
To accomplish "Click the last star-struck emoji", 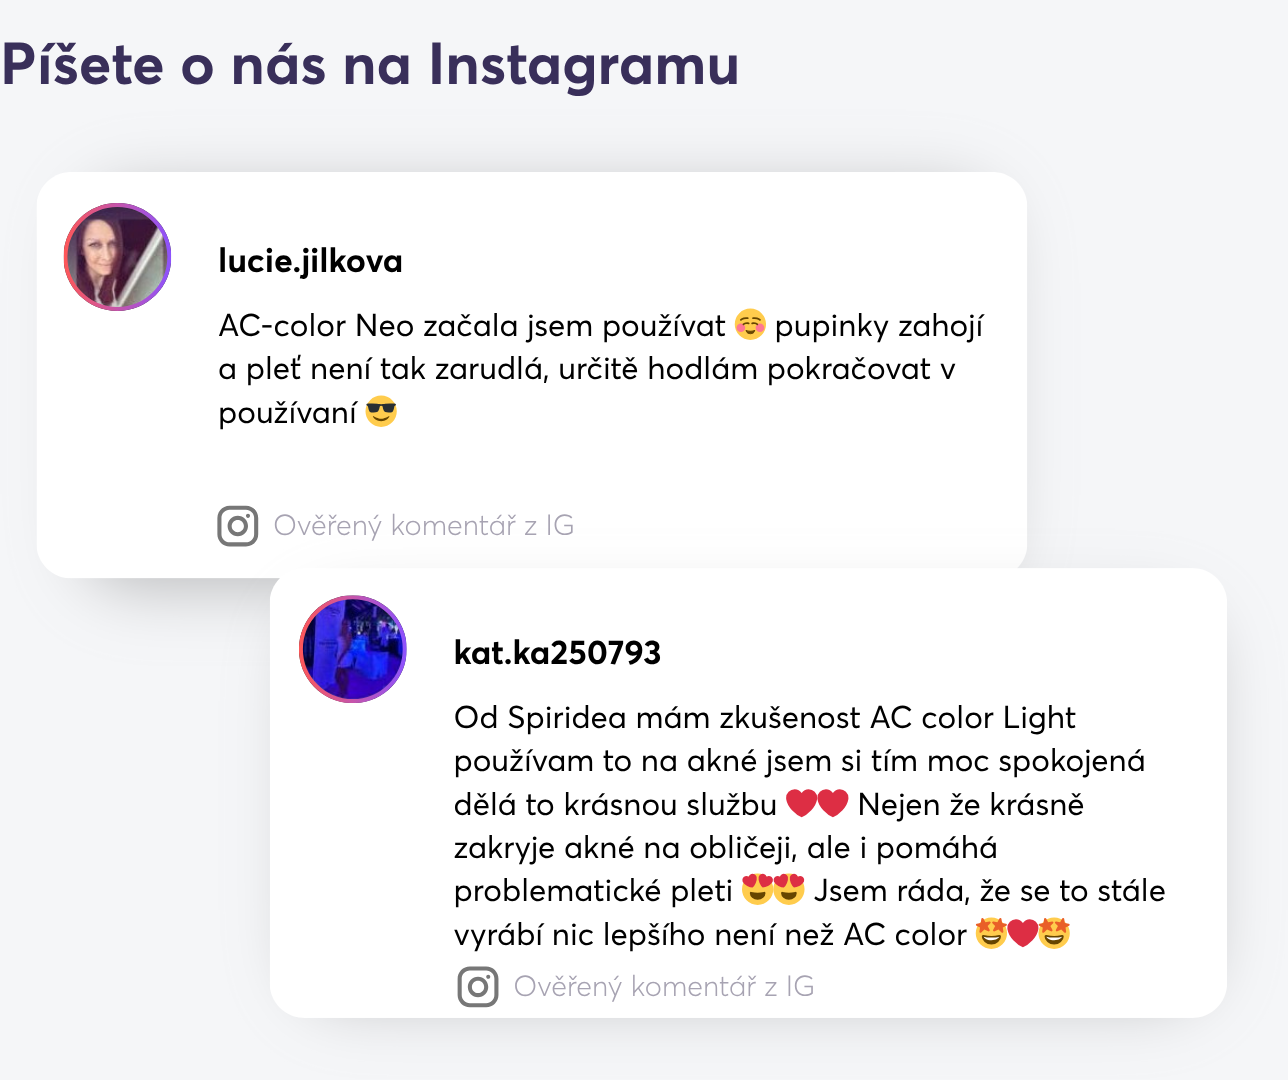I will tap(1055, 933).
